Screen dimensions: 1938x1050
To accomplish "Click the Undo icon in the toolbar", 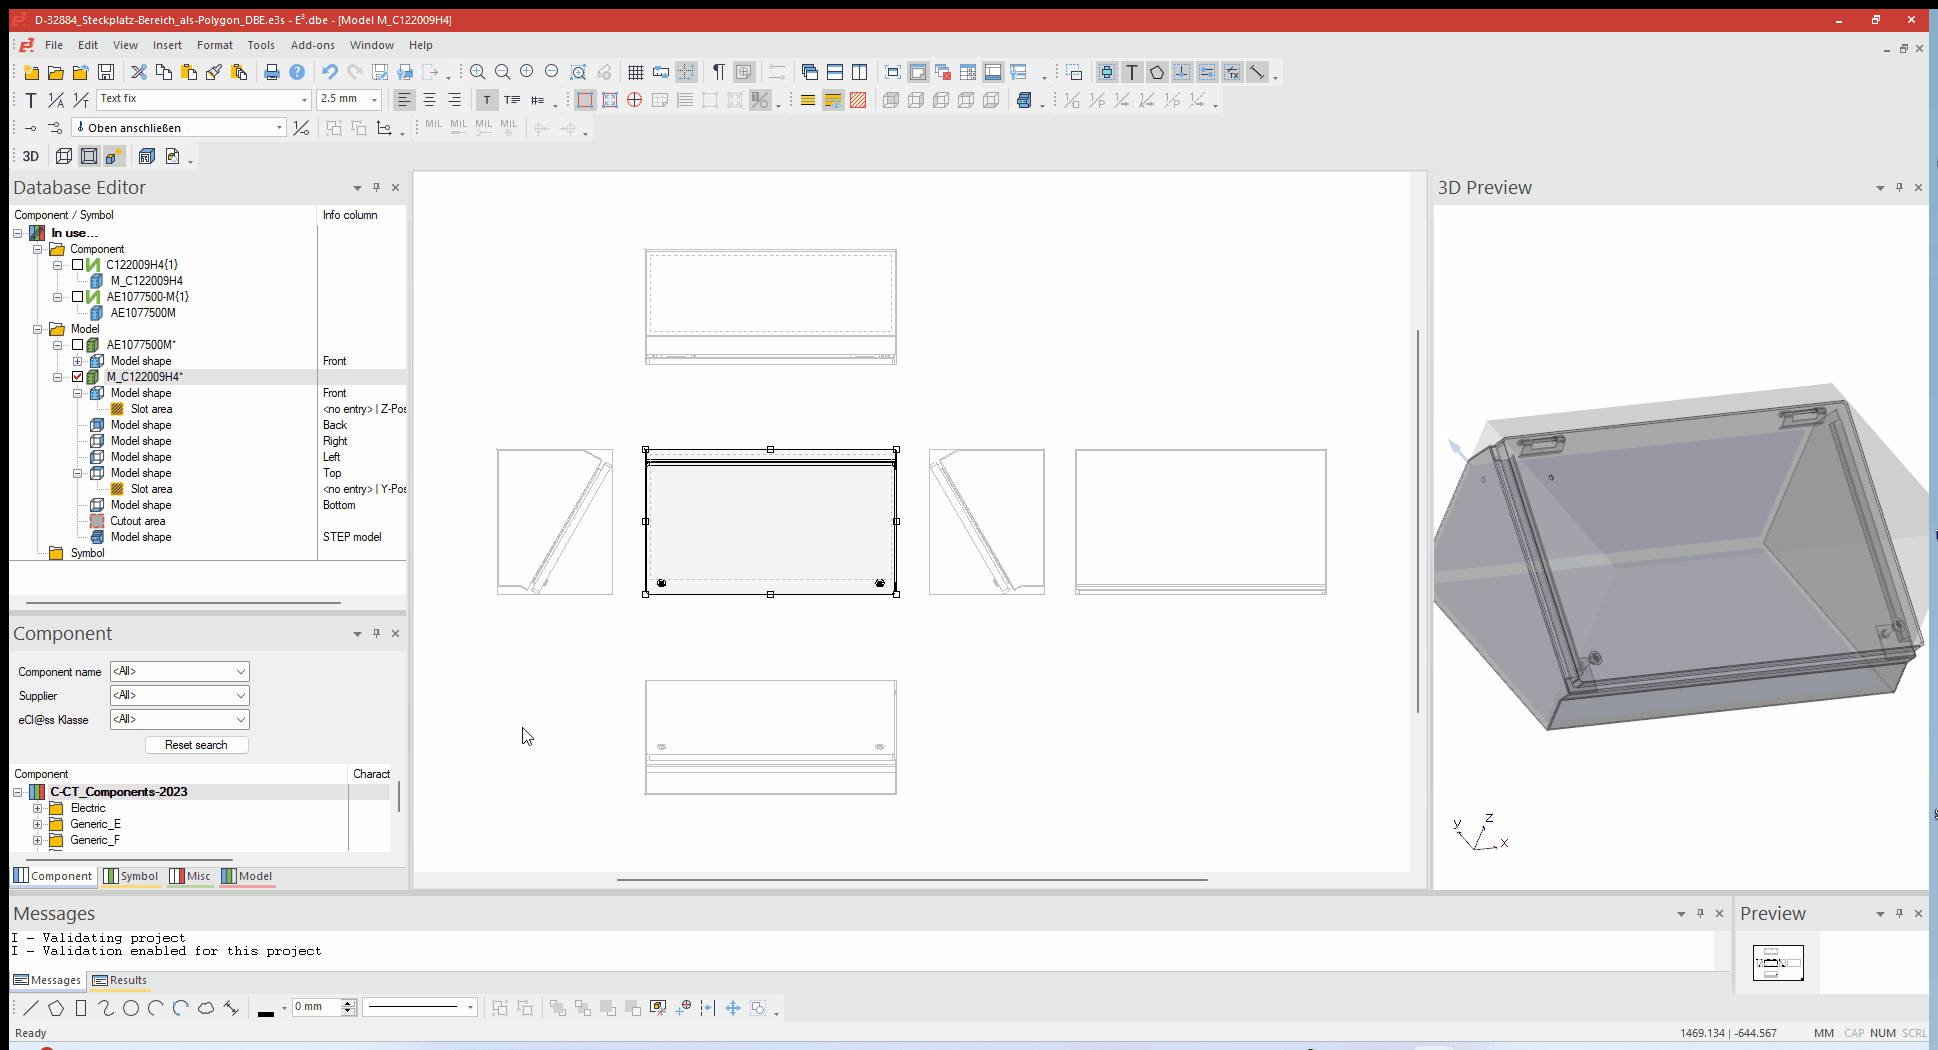I will 330,72.
